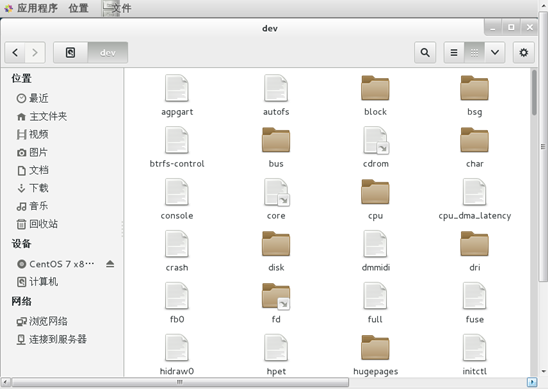The width and height of the screenshot is (548, 389).
Task: Open the 文件 app menu in top panel
Action: click(117, 8)
